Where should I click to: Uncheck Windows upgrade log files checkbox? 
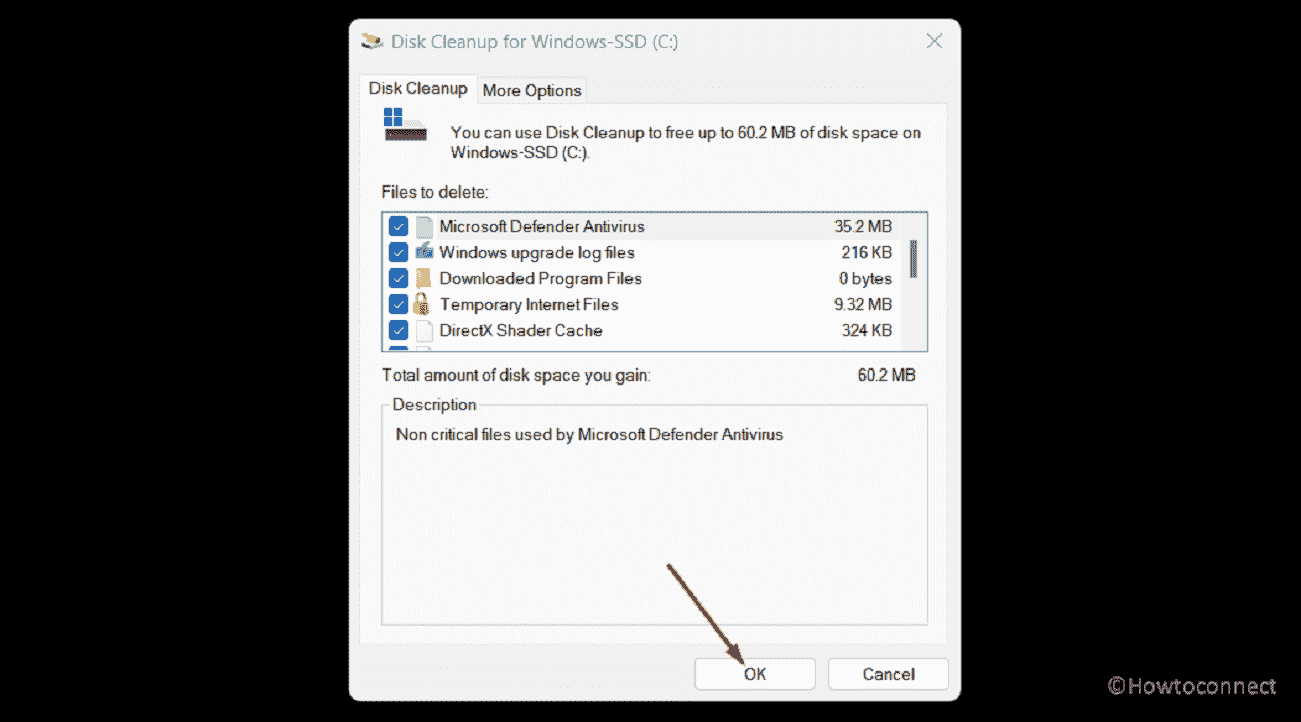398,252
